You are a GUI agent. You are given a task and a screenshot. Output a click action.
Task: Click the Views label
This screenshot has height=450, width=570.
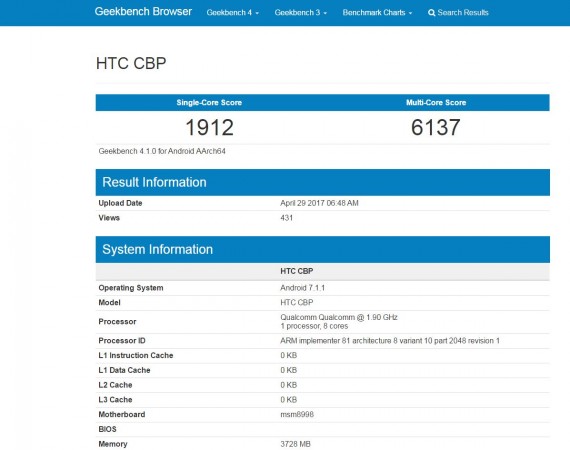click(x=109, y=218)
